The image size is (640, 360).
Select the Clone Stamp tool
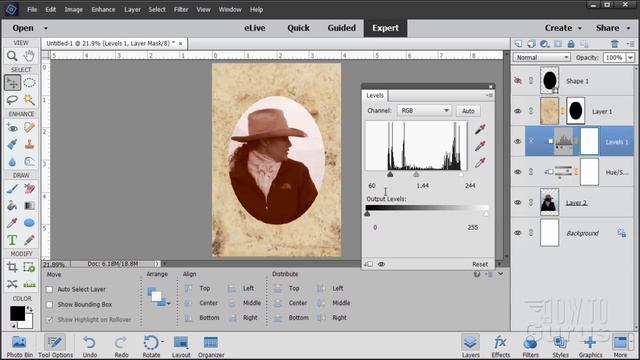coord(29,144)
